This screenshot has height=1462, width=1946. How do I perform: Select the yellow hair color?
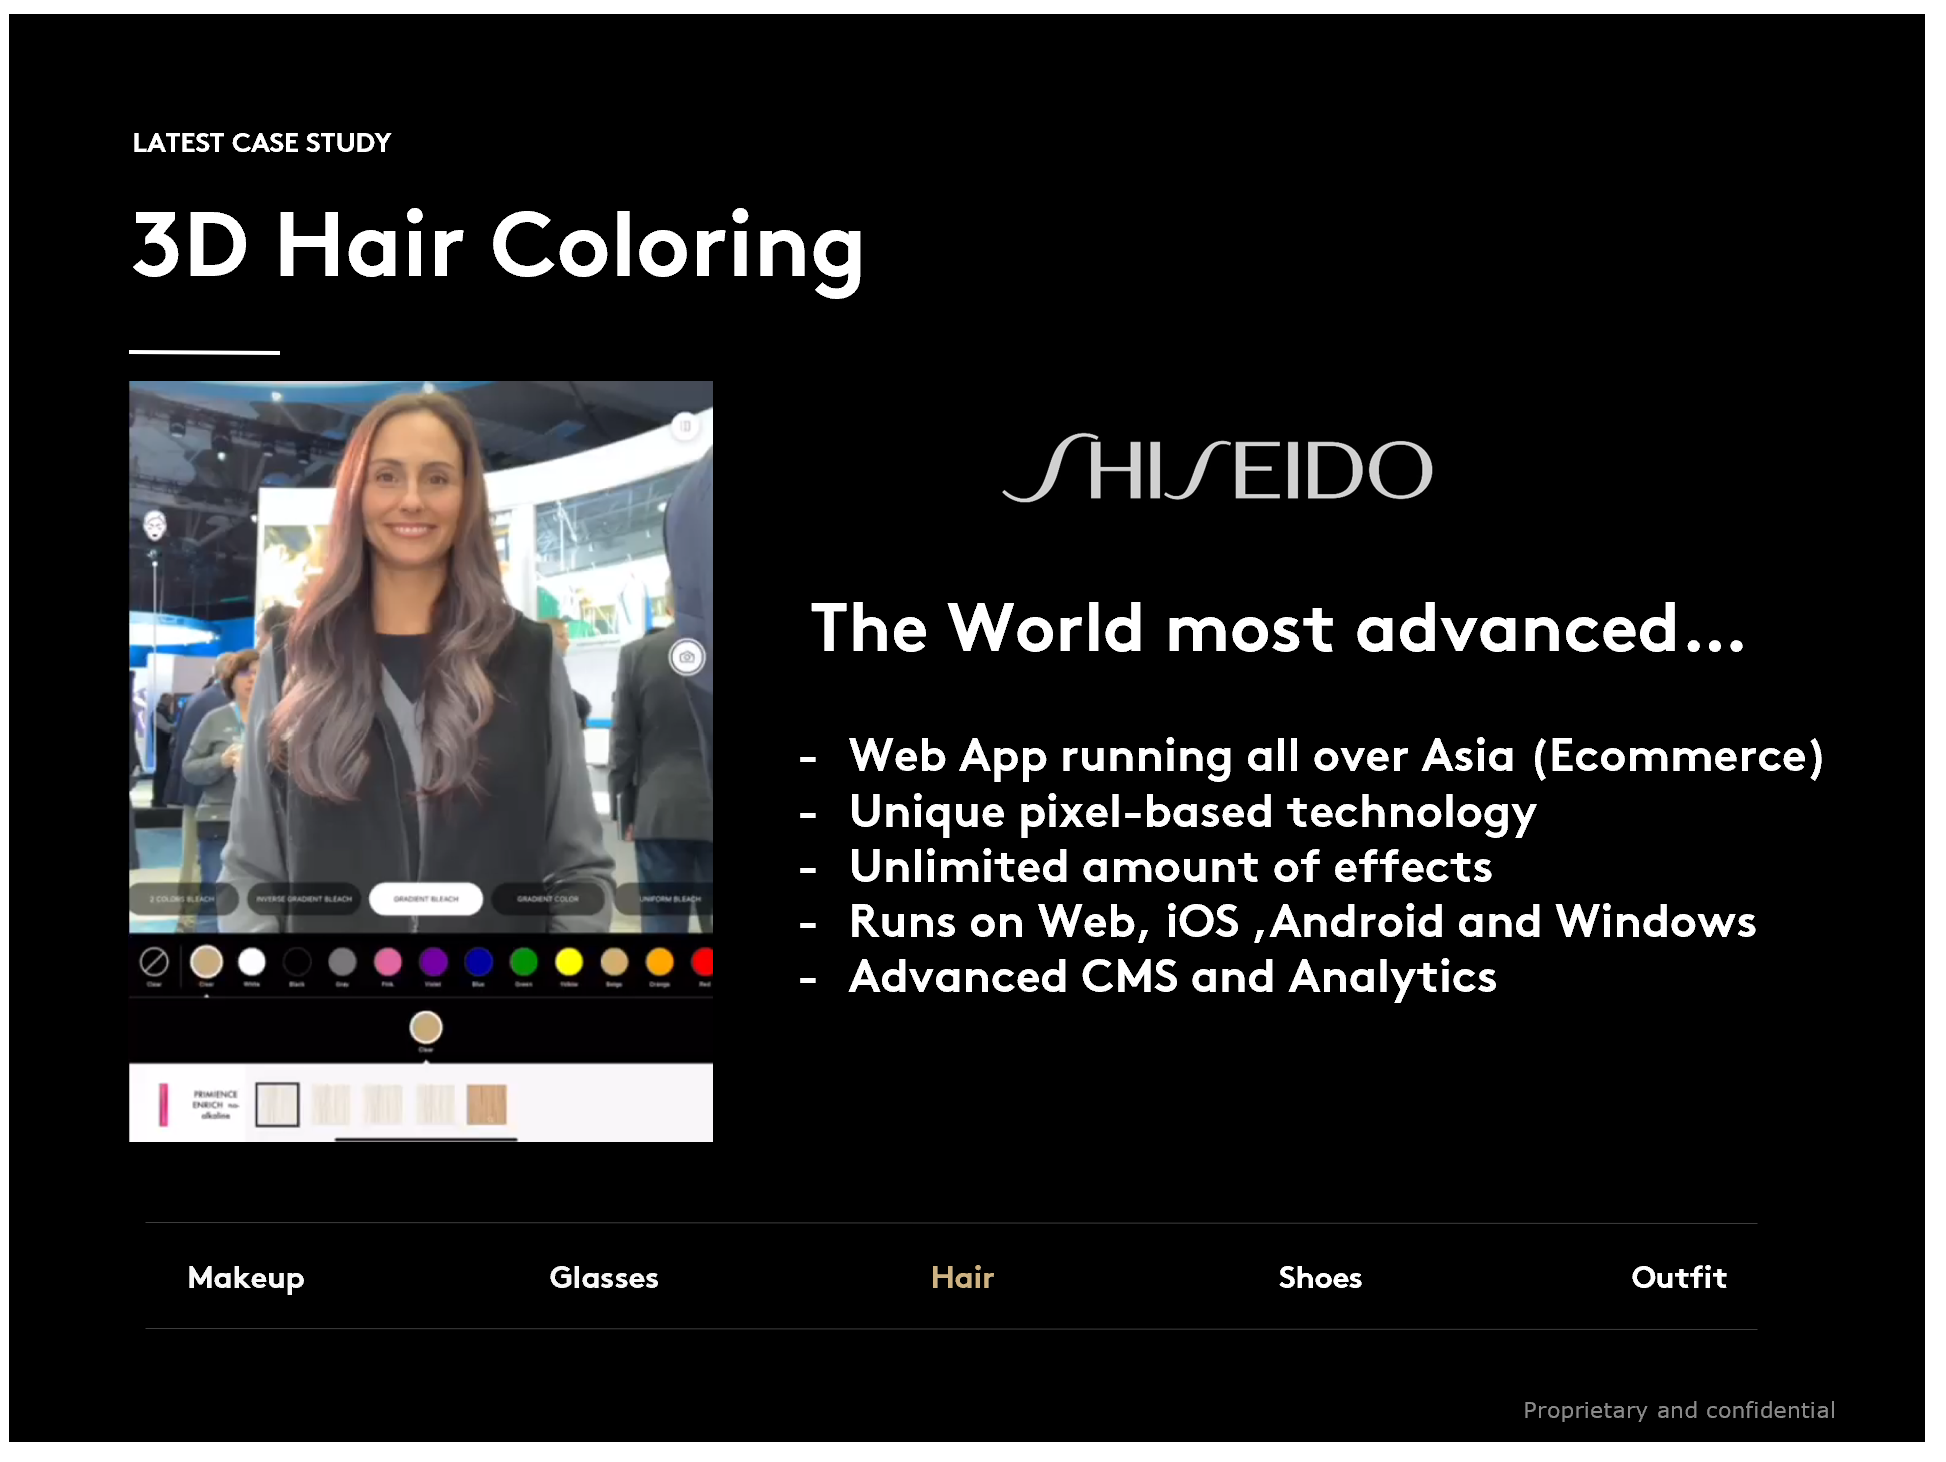[569, 962]
